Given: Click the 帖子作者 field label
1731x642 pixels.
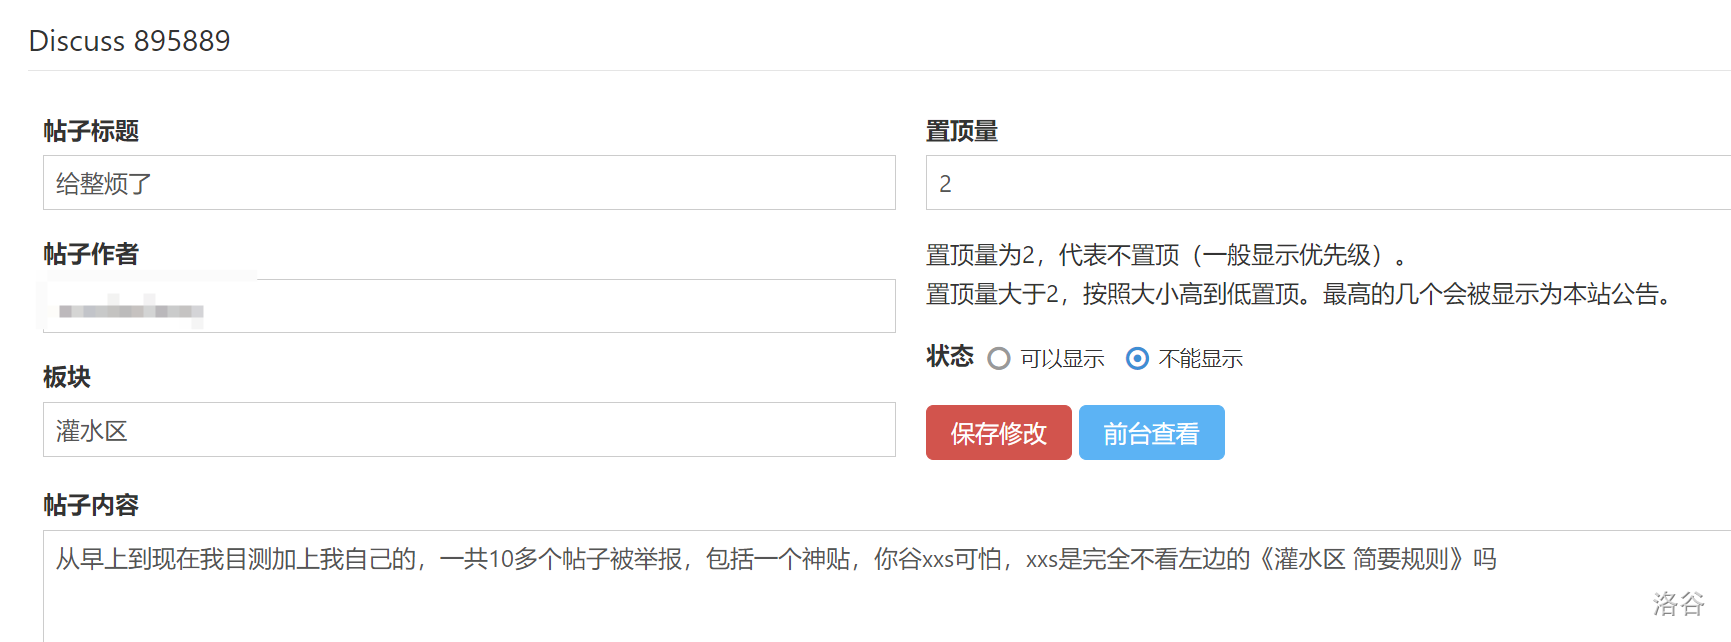Looking at the screenshot, I should click(x=91, y=254).
